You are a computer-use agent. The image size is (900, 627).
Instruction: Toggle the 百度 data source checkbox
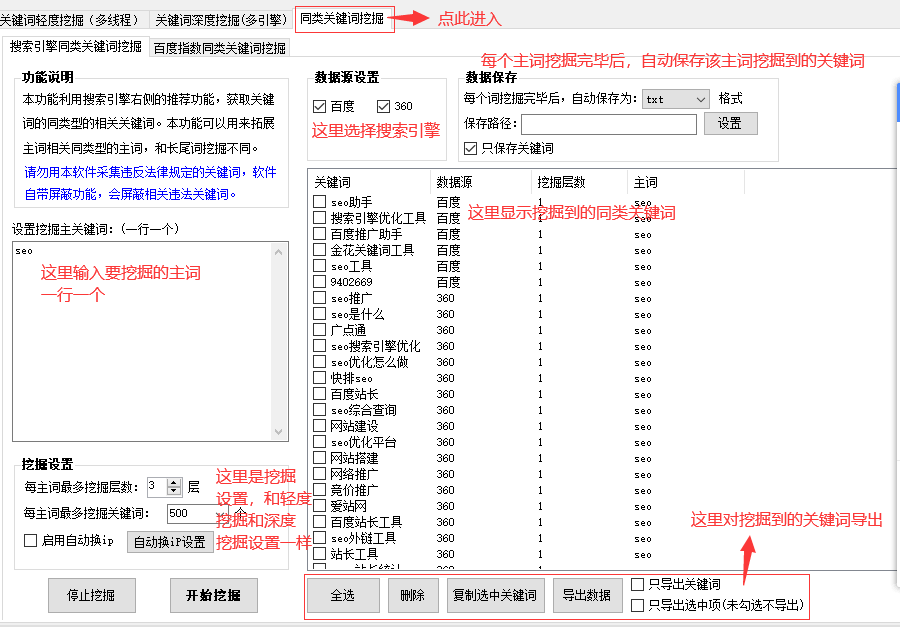[320, 106]
